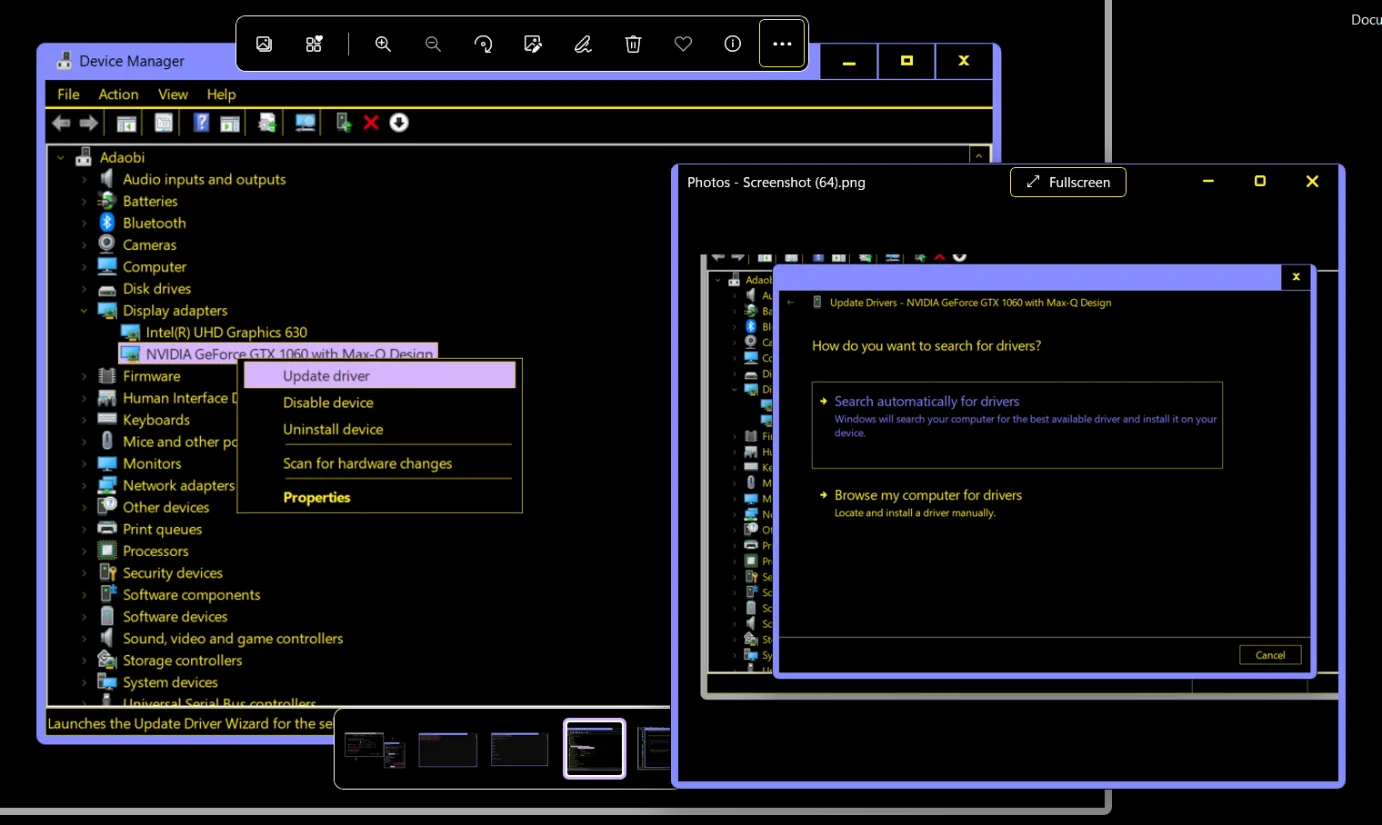Click the black circle down-arrow toolbar icon
1382x825 pixels.
pos(399,122)
